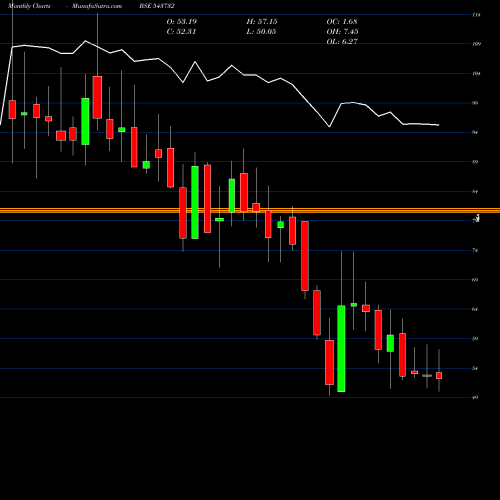The height and width of the screenshot is (500, 500).
Task: Click the OL: 6.27 reading
Action: coord(342,41)
